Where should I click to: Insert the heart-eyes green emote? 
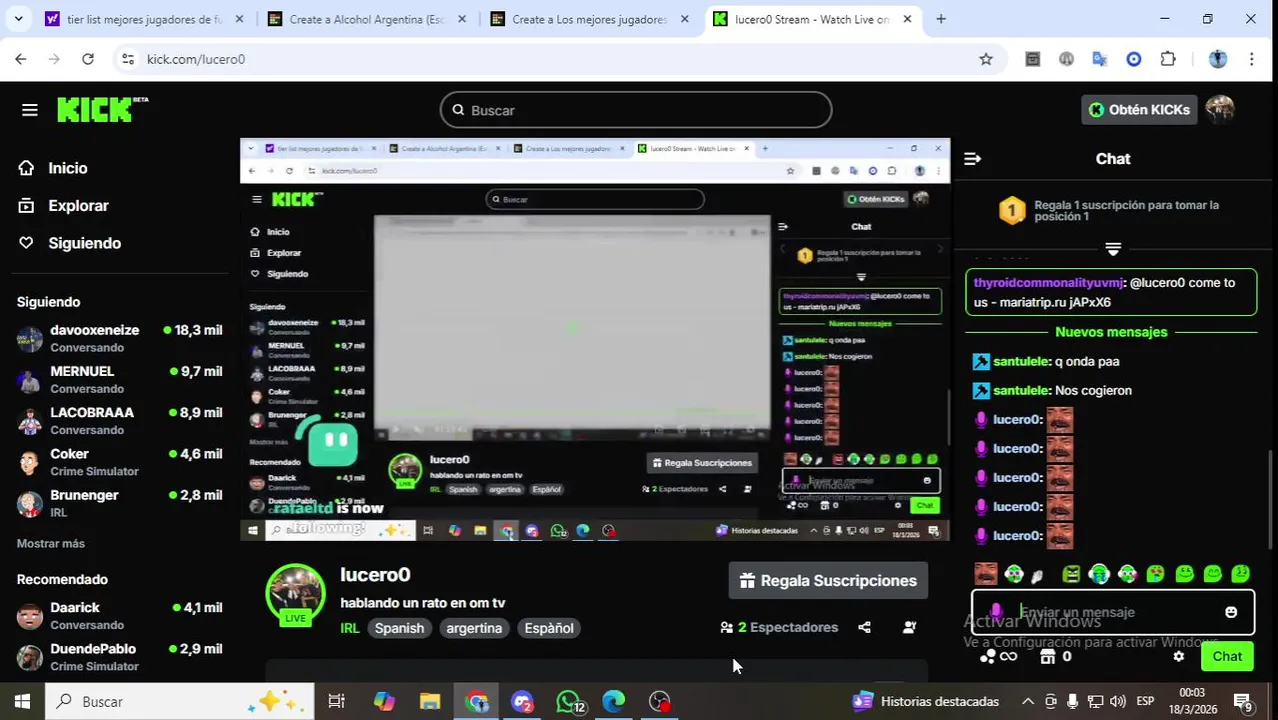tap(1156, 574)
